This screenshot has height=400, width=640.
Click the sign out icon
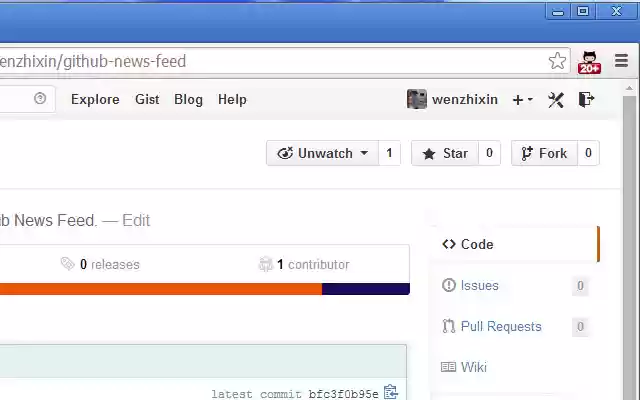click(586, 100)
